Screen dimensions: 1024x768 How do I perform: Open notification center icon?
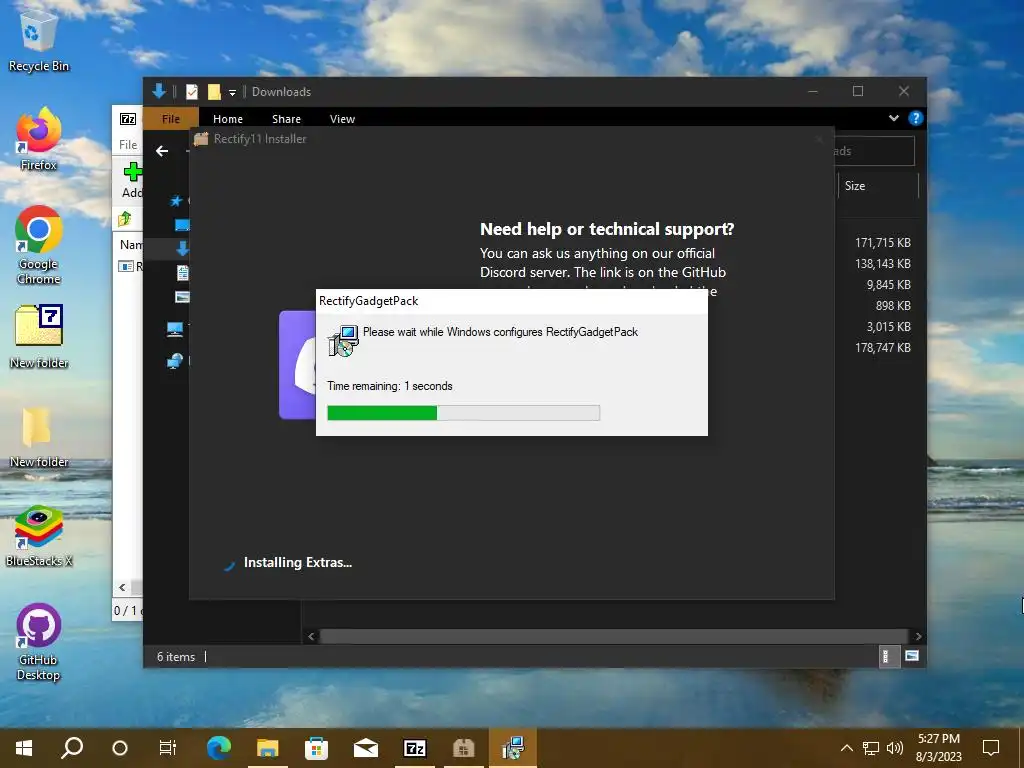pos(991,748)
